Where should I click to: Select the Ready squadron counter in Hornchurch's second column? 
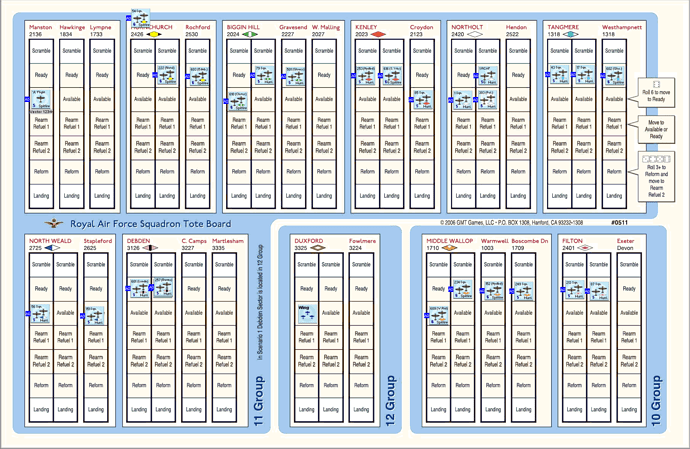[167, 75]
